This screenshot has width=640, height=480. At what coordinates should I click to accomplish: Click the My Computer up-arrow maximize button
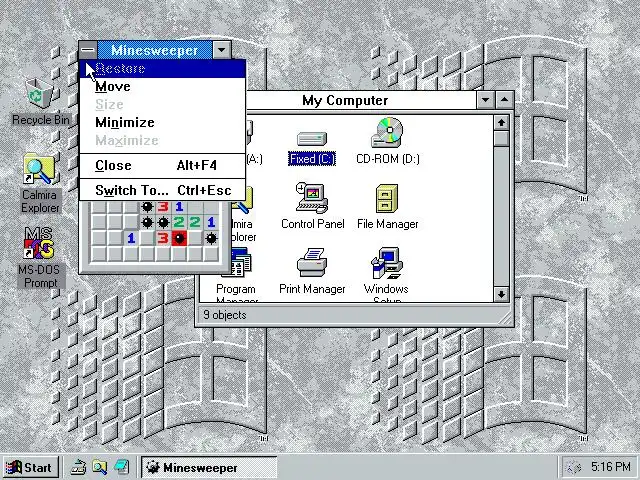(504, 100)
